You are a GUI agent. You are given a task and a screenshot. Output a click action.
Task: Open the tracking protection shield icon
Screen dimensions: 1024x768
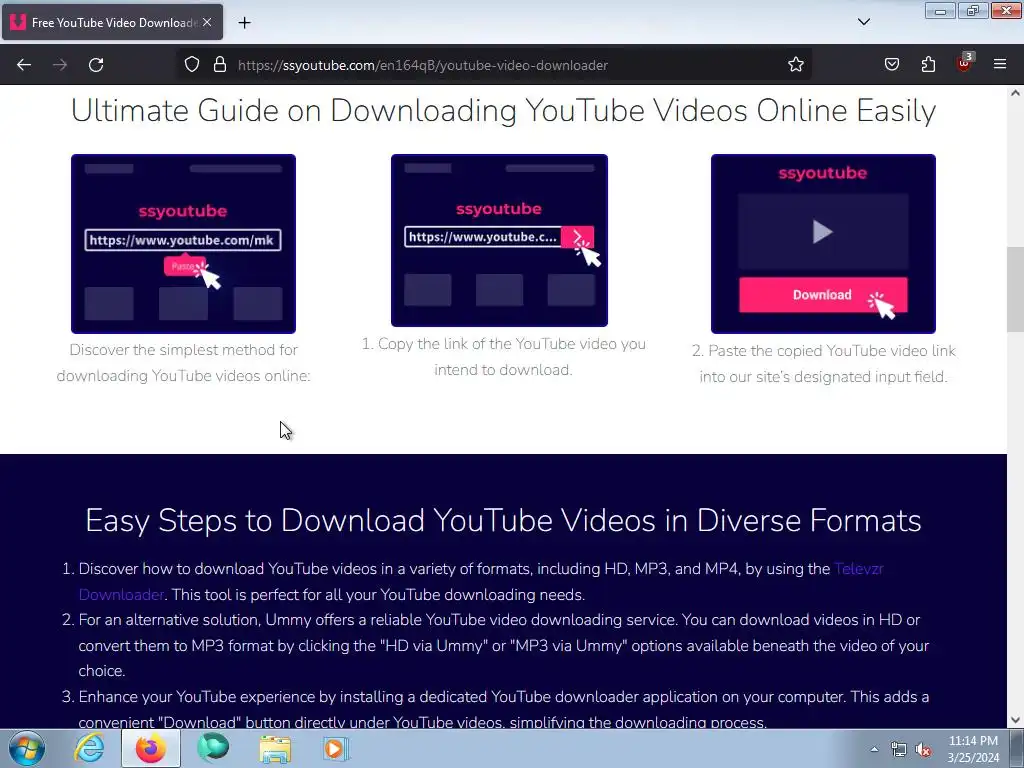pyautogui.click(x=191, y=65)
